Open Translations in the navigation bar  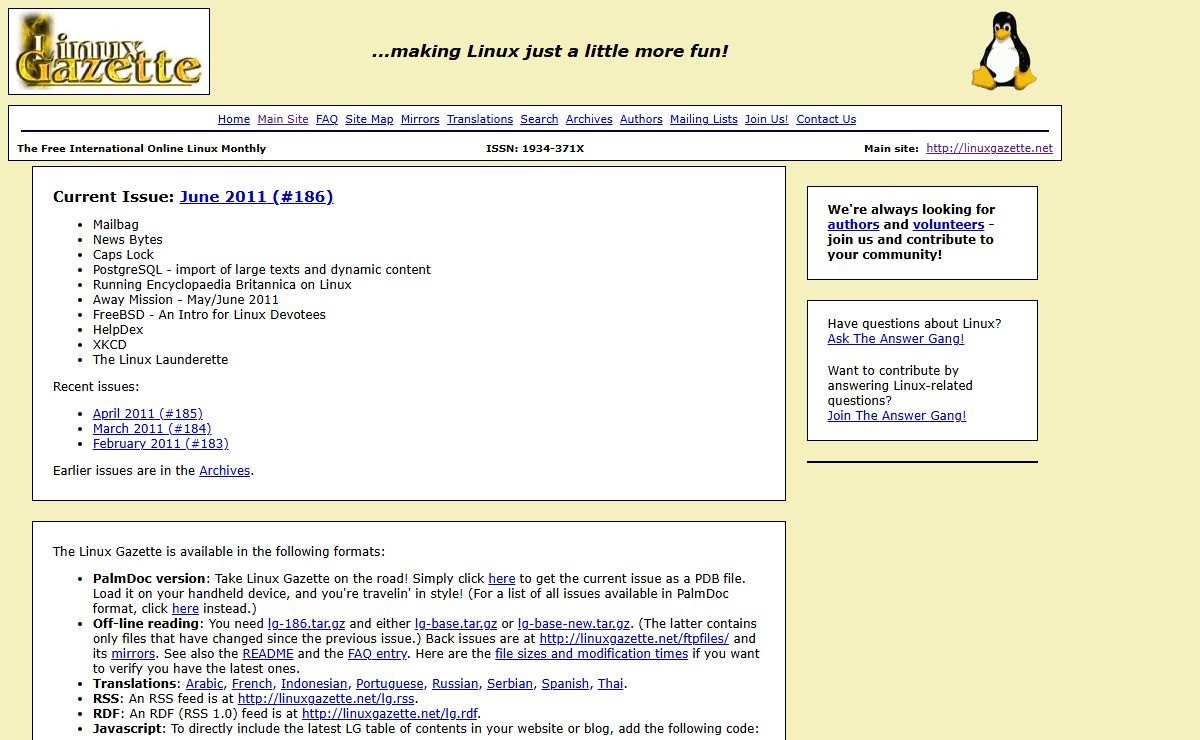coord(480,119)
